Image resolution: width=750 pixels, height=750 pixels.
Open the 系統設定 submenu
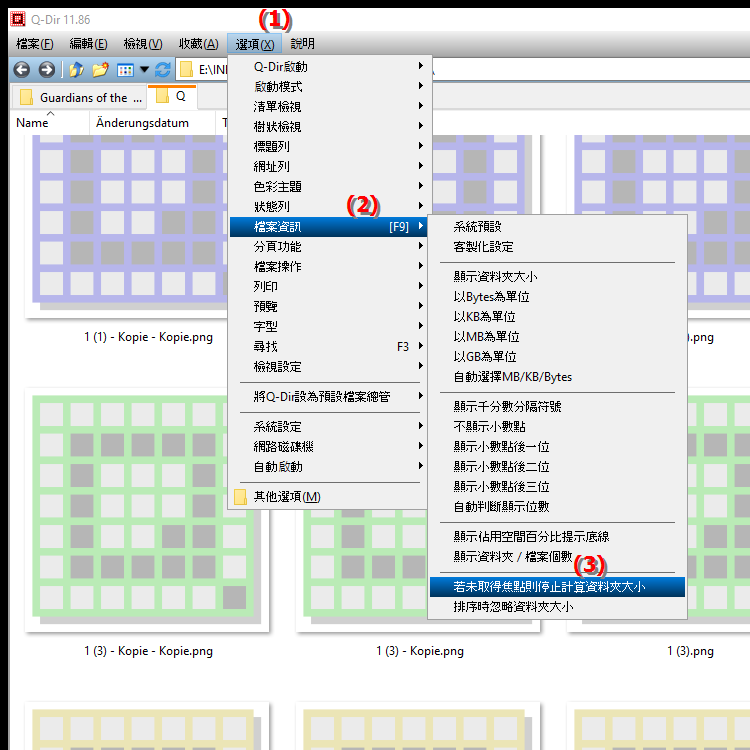pos(330,427)
